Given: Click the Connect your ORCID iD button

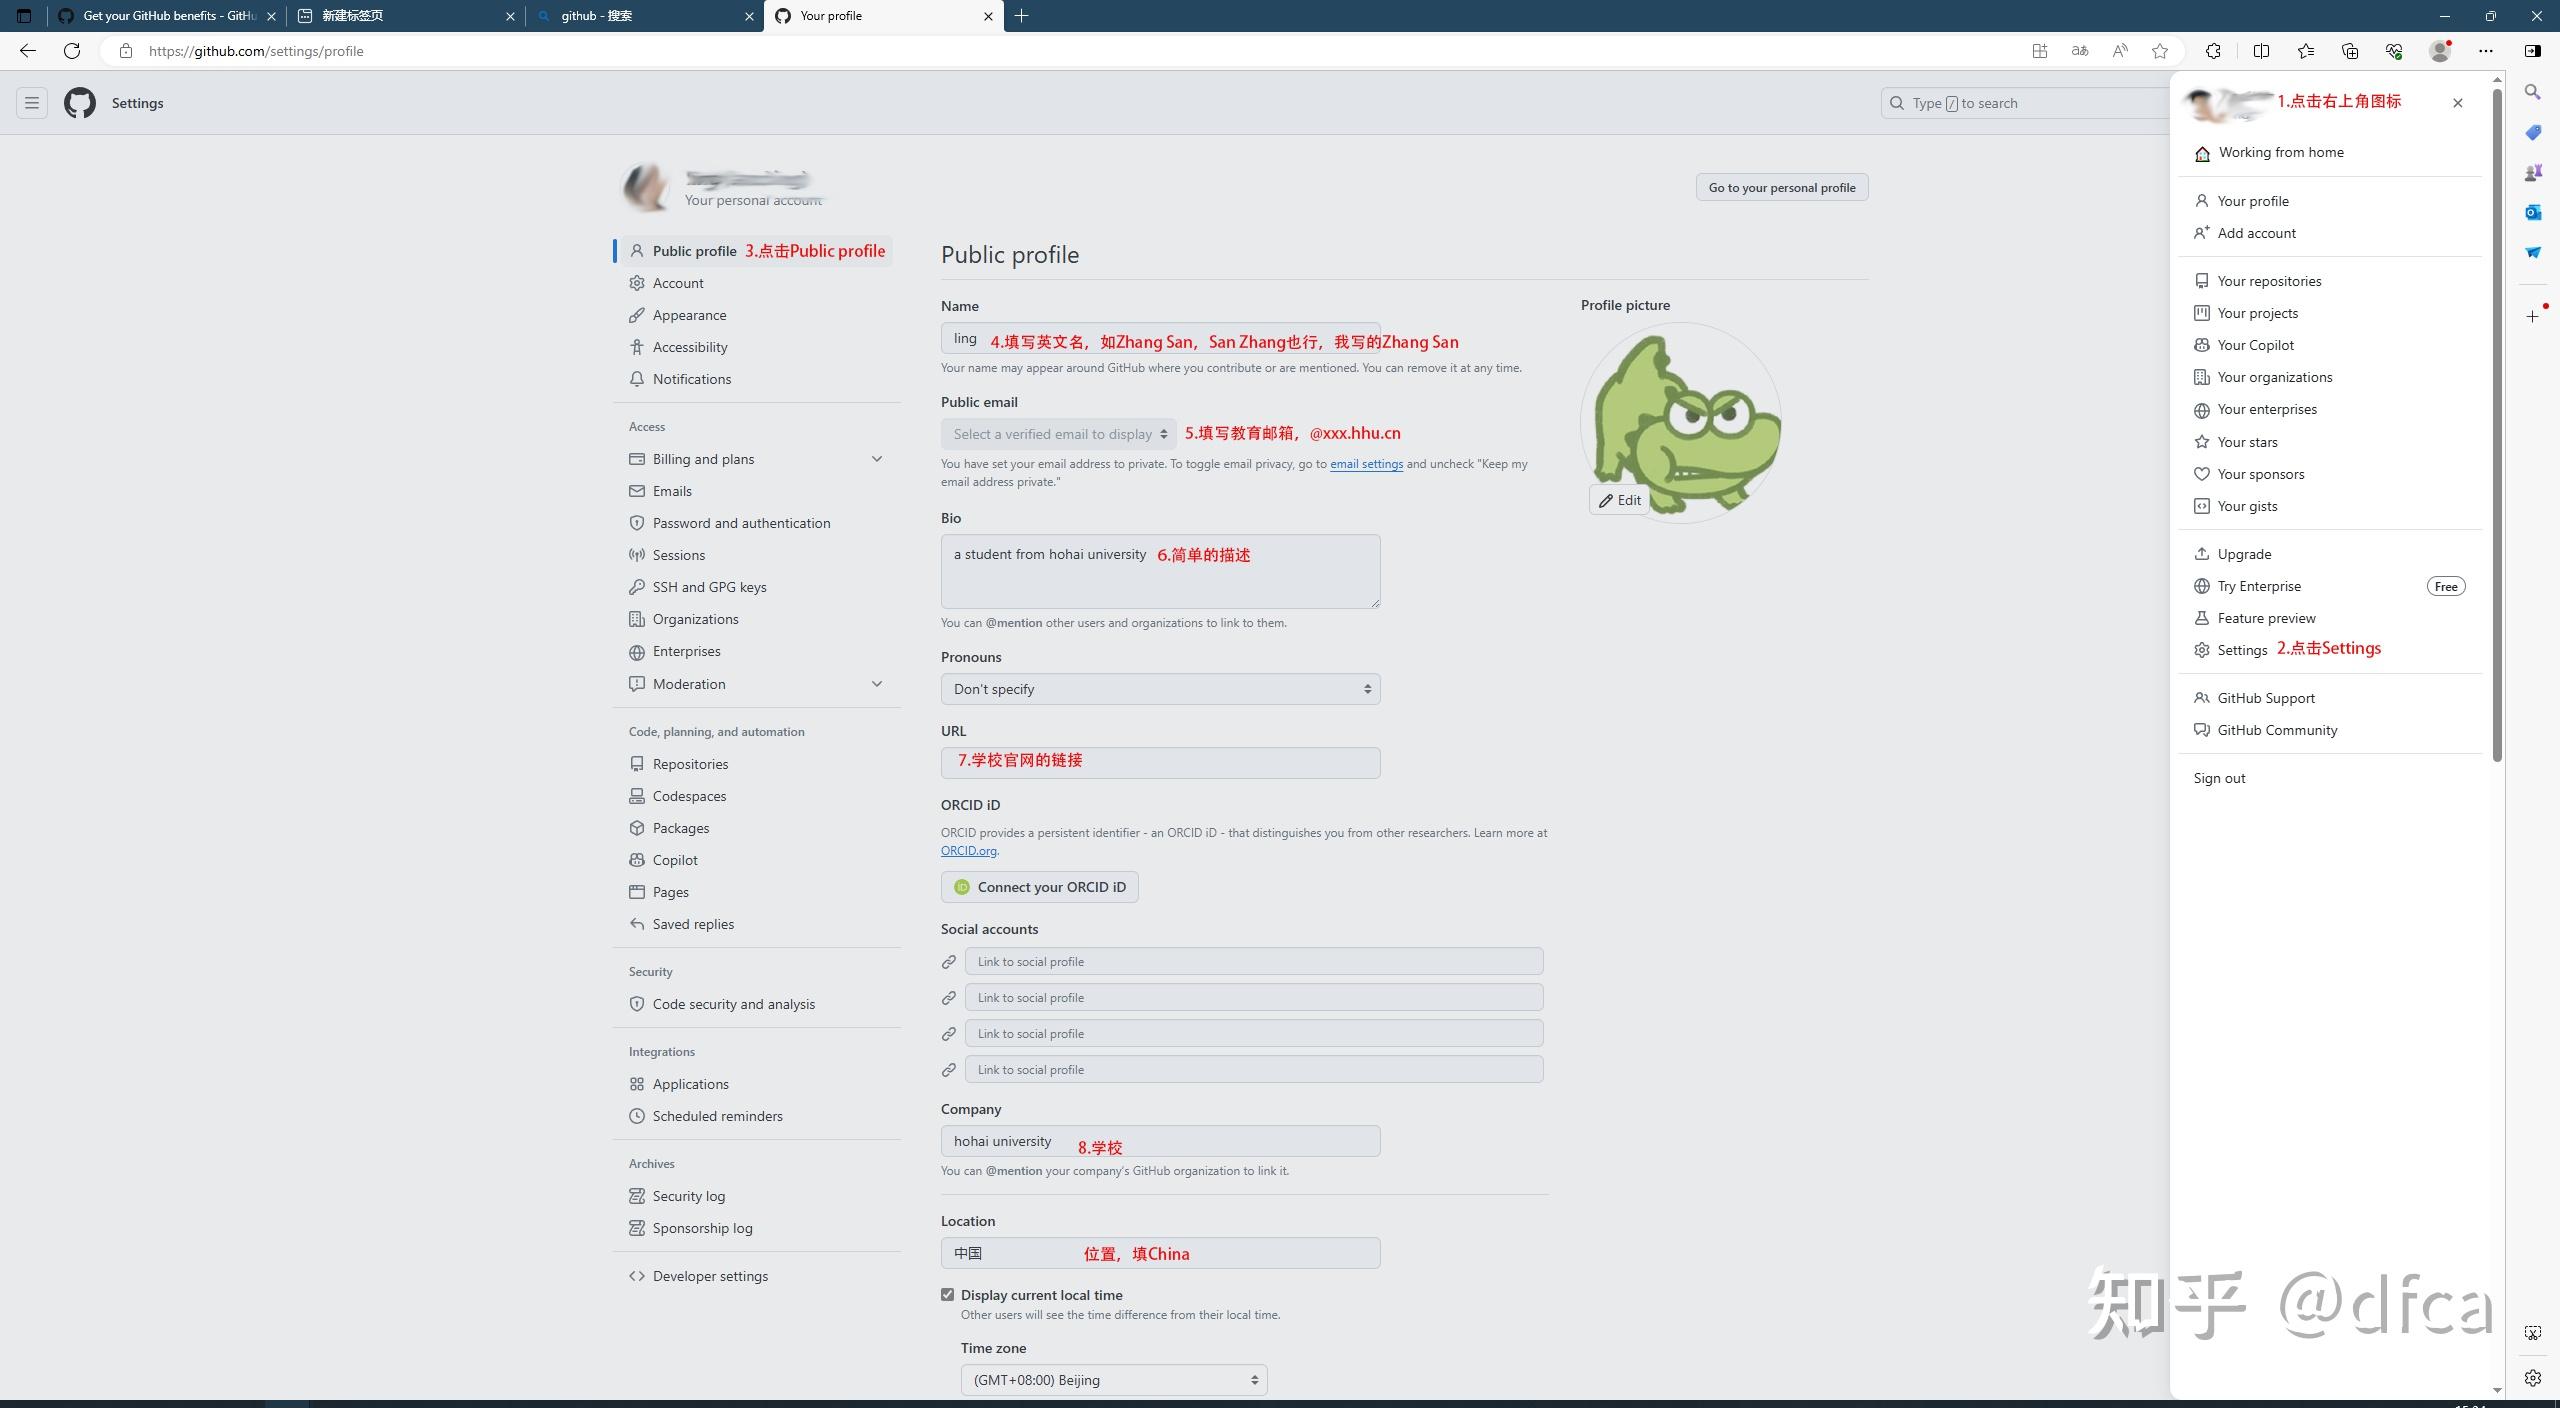Looking at the screenshot, I should tap(1039, 887).
